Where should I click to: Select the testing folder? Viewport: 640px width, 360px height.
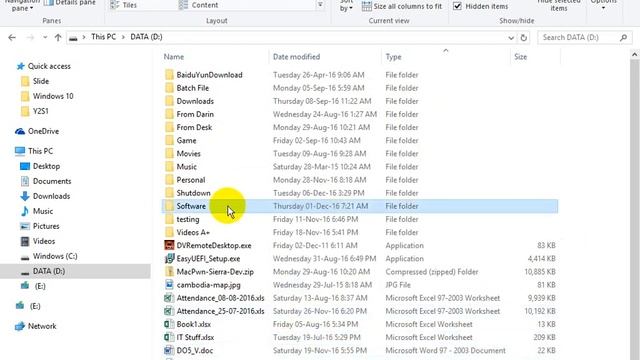[x=182, y=219]
